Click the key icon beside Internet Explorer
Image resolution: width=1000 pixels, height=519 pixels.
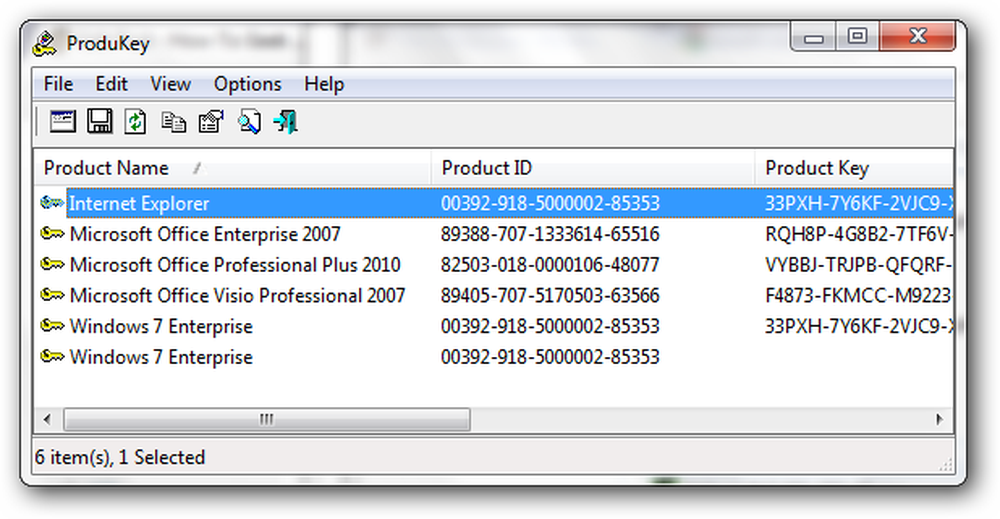[x=52, y=203]
